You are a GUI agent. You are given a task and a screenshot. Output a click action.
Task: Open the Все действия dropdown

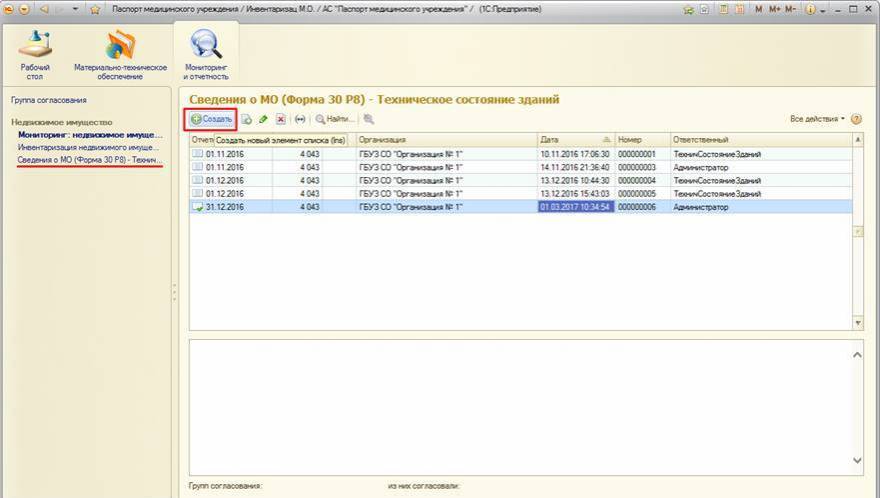click(817, 119)
